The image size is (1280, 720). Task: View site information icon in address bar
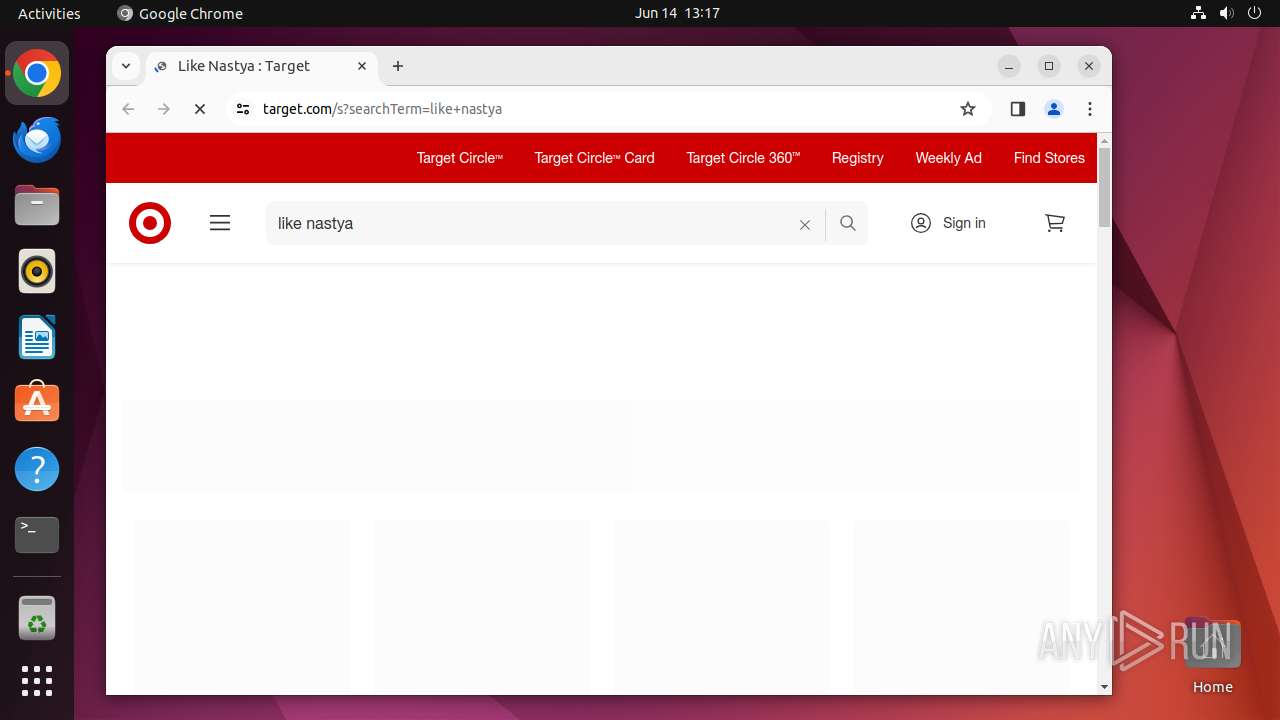coord(242,109)
